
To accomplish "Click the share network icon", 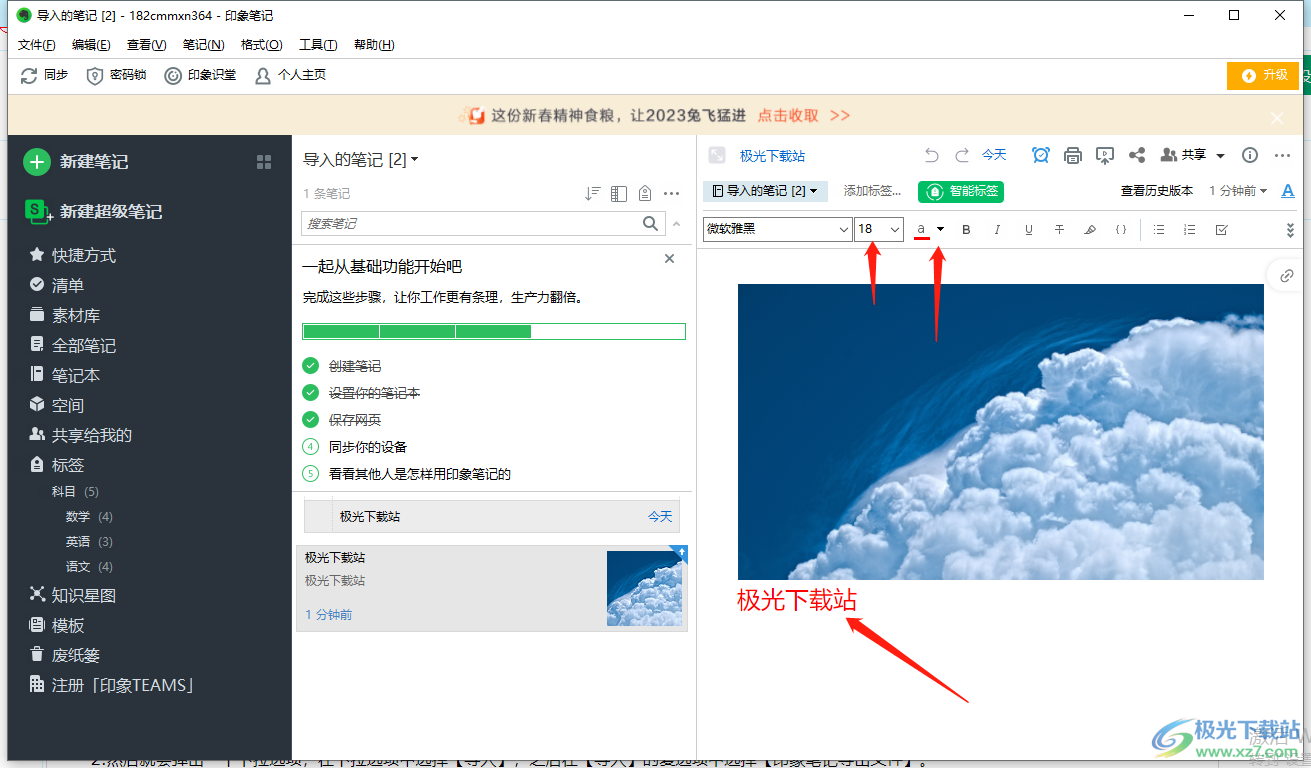I will (1137, 155).
